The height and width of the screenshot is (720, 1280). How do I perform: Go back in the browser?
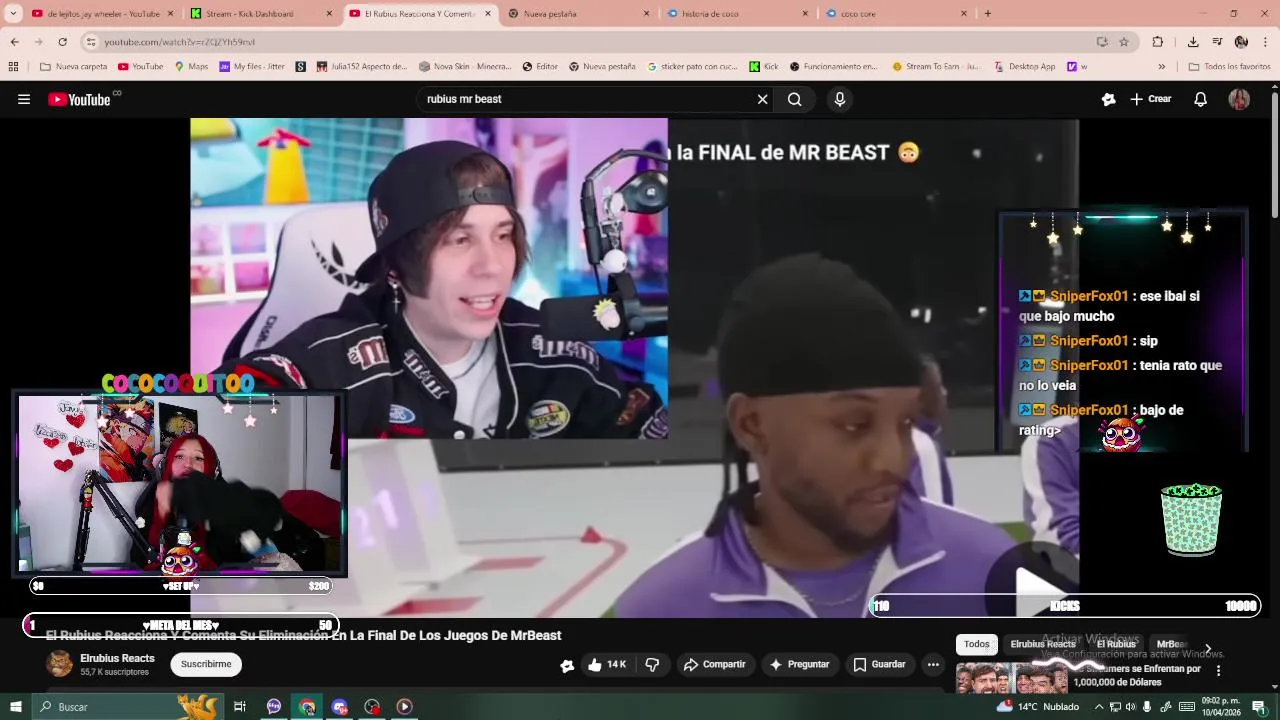point(14,42)
